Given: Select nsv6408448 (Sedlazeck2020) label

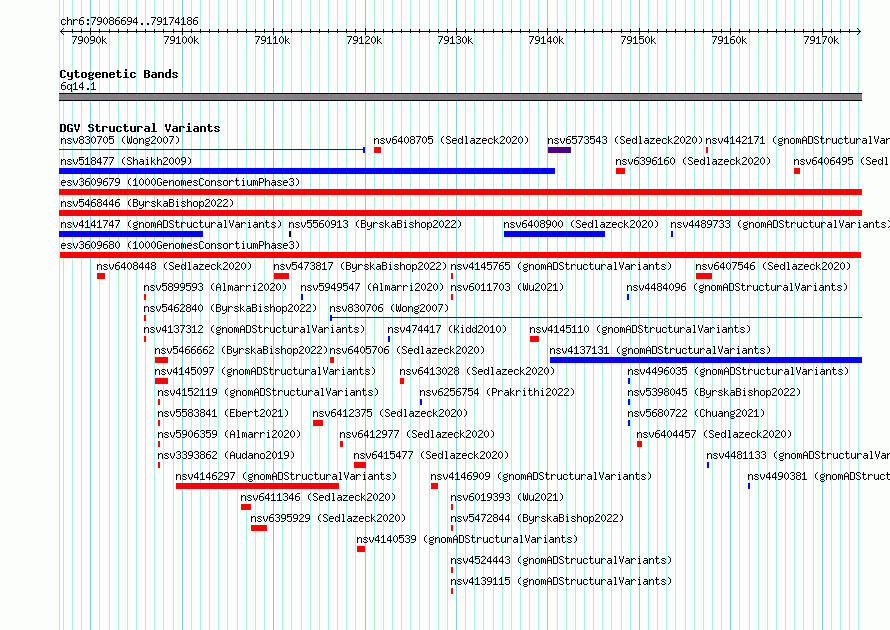Looking at the screenshot, I should 174,266.
